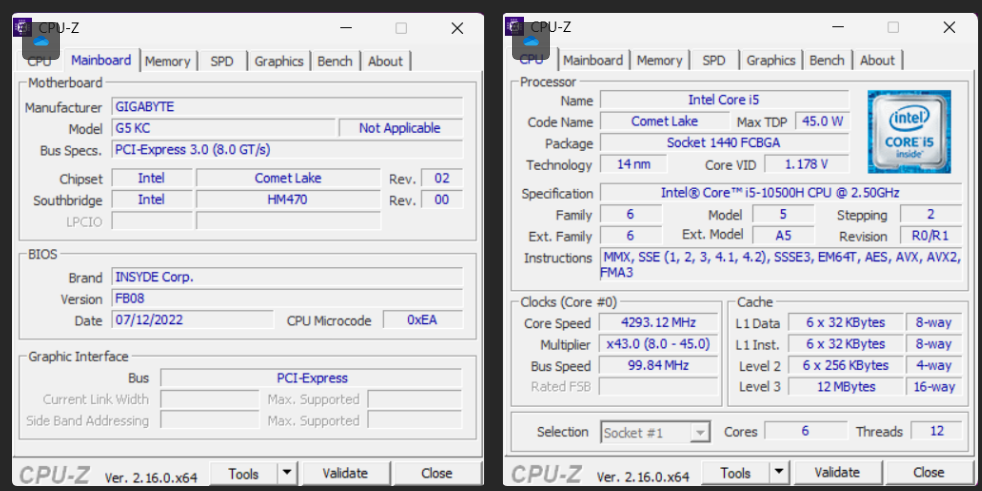Viewport: 982px width, 491px height.
Task: Click the 99.84 MHz bus speed field
Action: [x=658, y=366]
